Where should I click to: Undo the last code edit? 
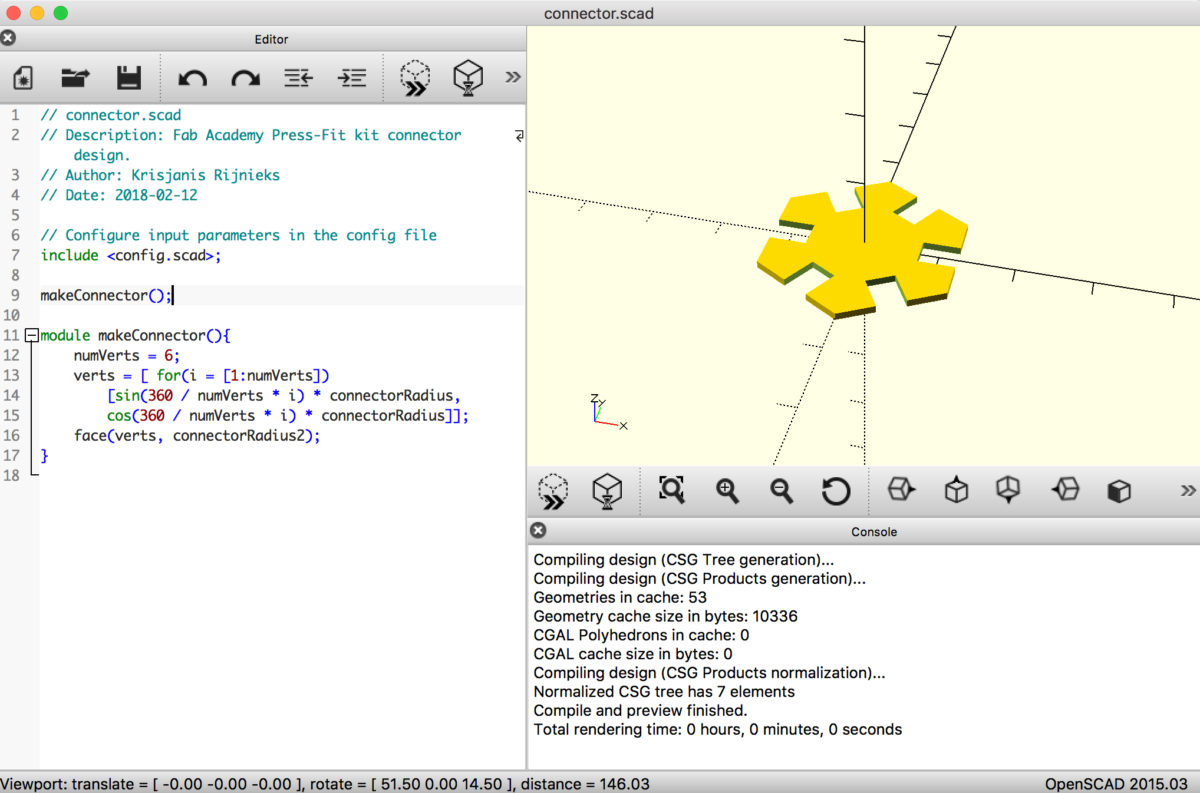pyautogui.click(x=192, y=77)
